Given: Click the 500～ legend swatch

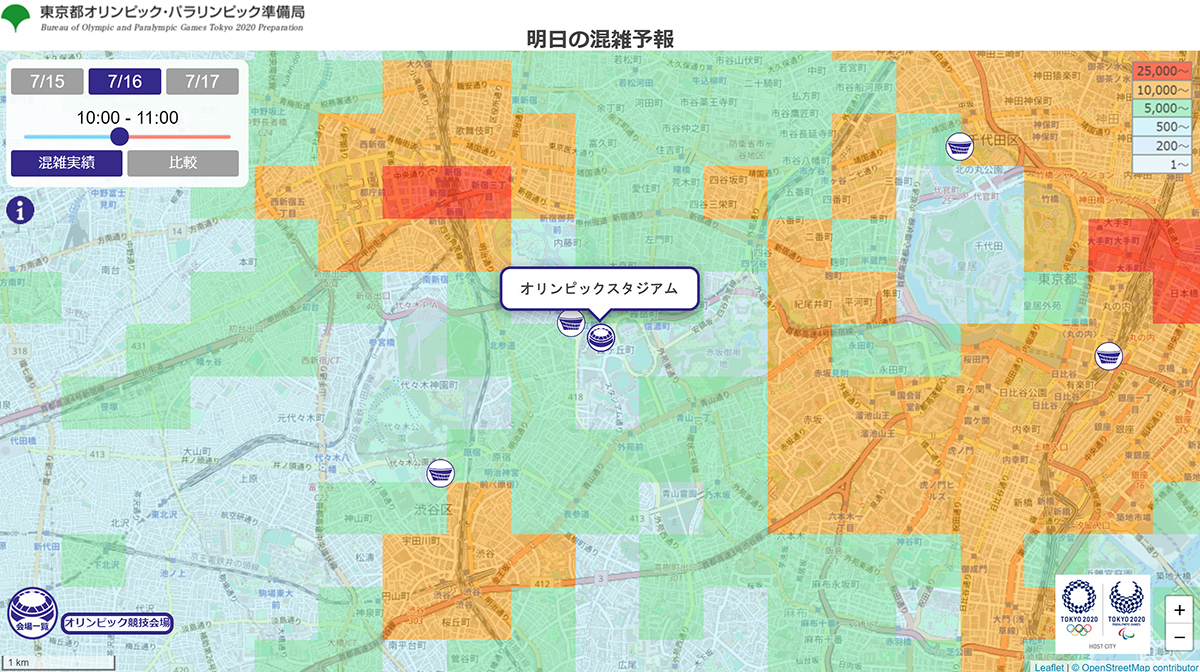Looking at the screenshot, I should tap(1164, 126).
